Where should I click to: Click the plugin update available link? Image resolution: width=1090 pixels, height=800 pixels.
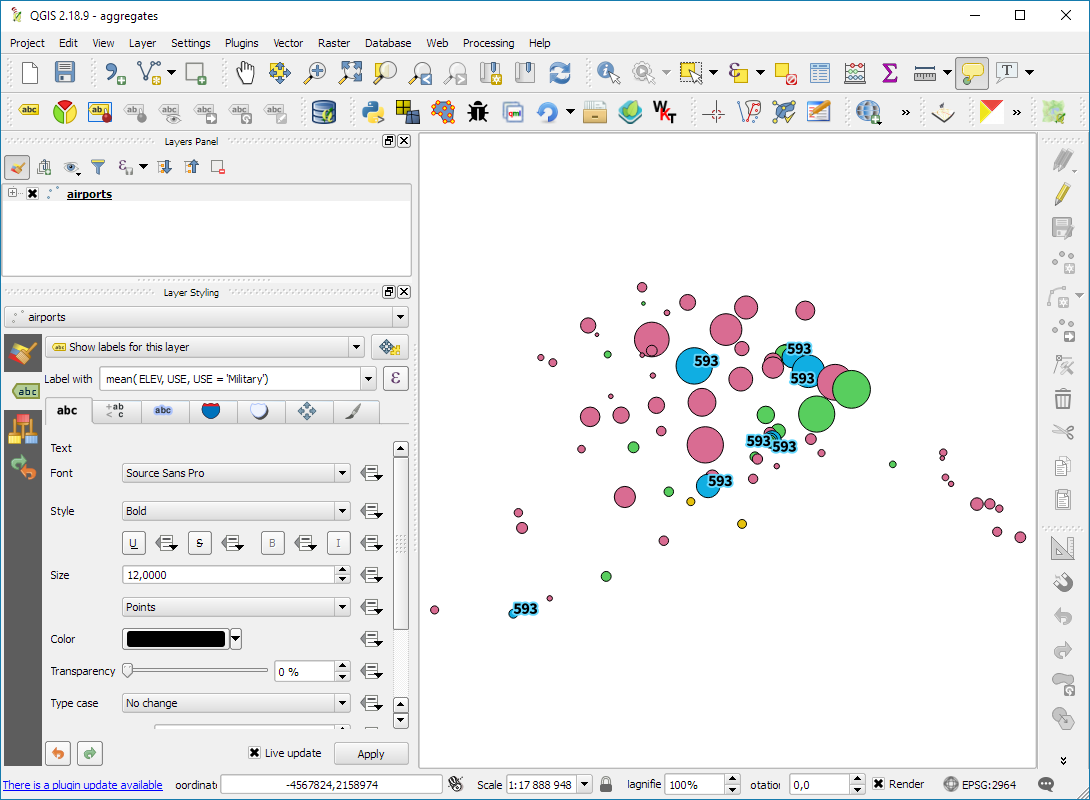pos(83,785)
